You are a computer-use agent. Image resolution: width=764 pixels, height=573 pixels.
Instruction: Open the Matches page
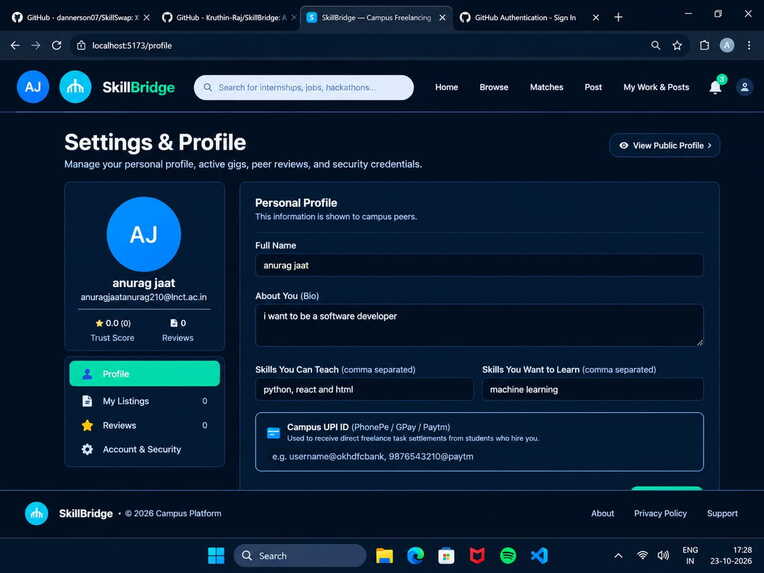(546, 87)
